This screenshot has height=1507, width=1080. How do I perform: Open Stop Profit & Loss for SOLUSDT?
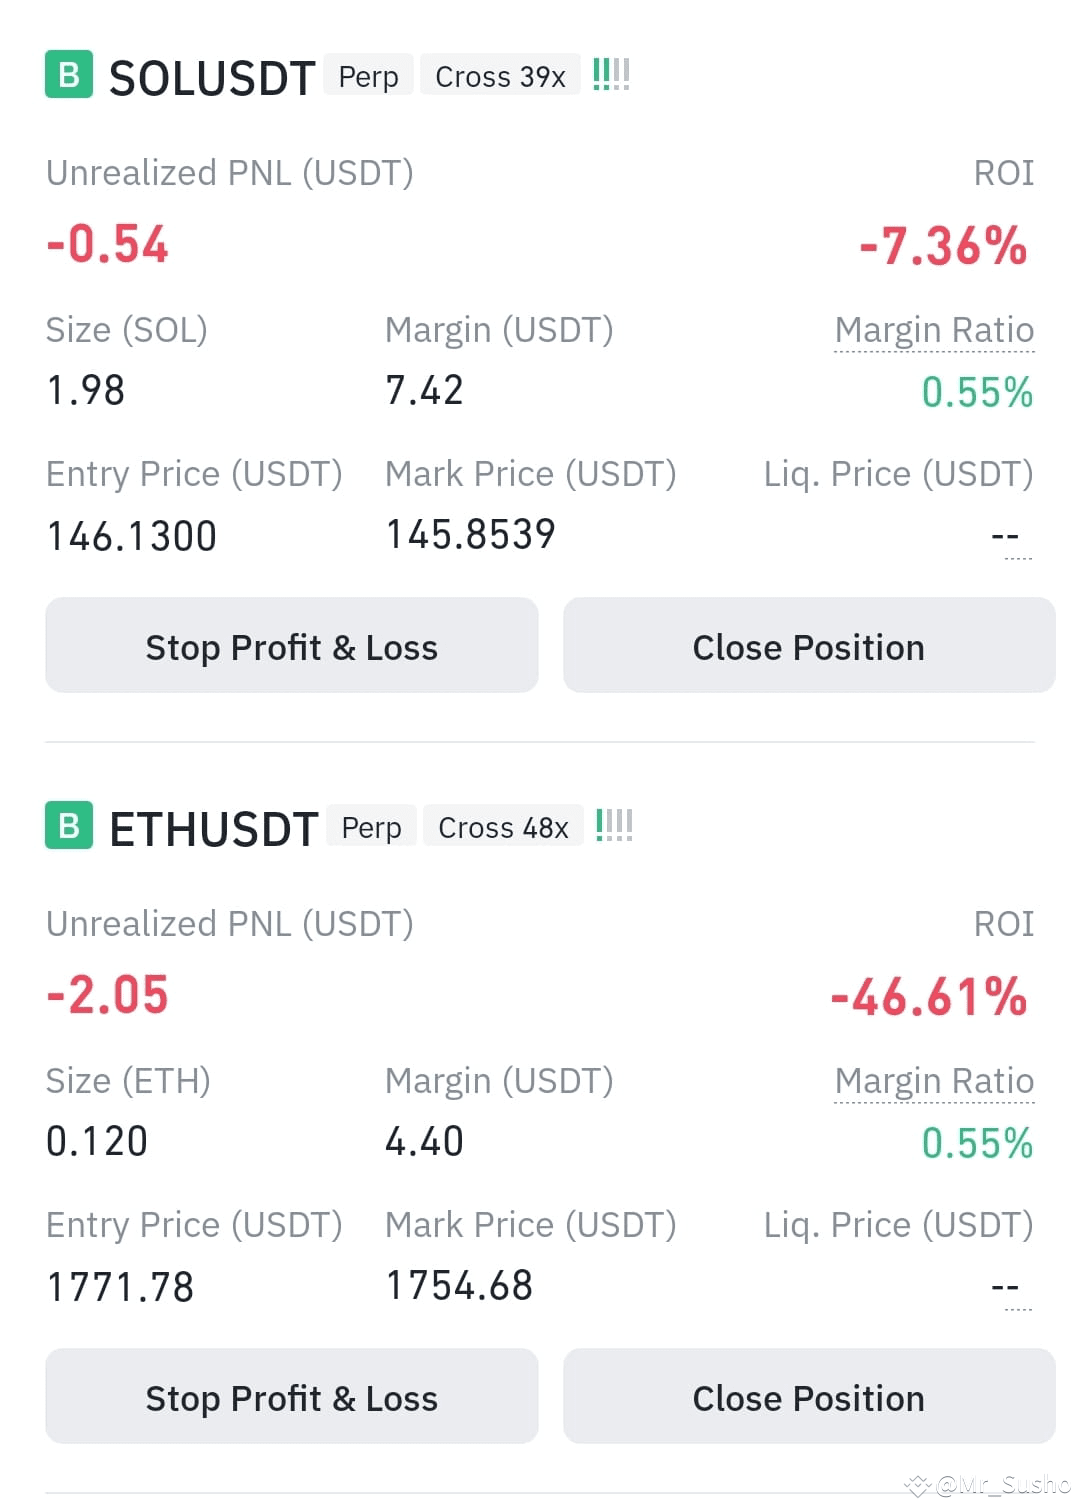[x=292, y=646]
